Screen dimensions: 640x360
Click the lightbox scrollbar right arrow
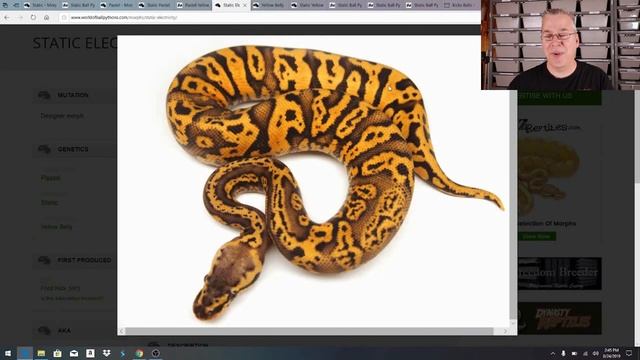(x=505, y=331)
